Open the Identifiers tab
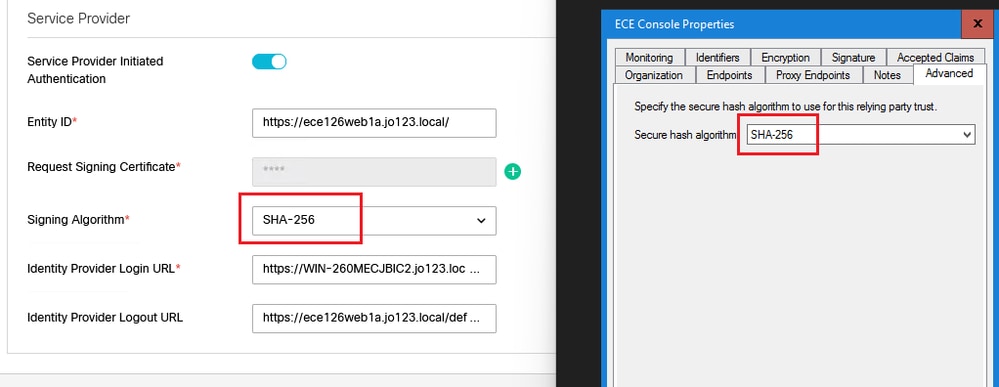The width and height of the screenshot is (999, 387). click(717, 57)
